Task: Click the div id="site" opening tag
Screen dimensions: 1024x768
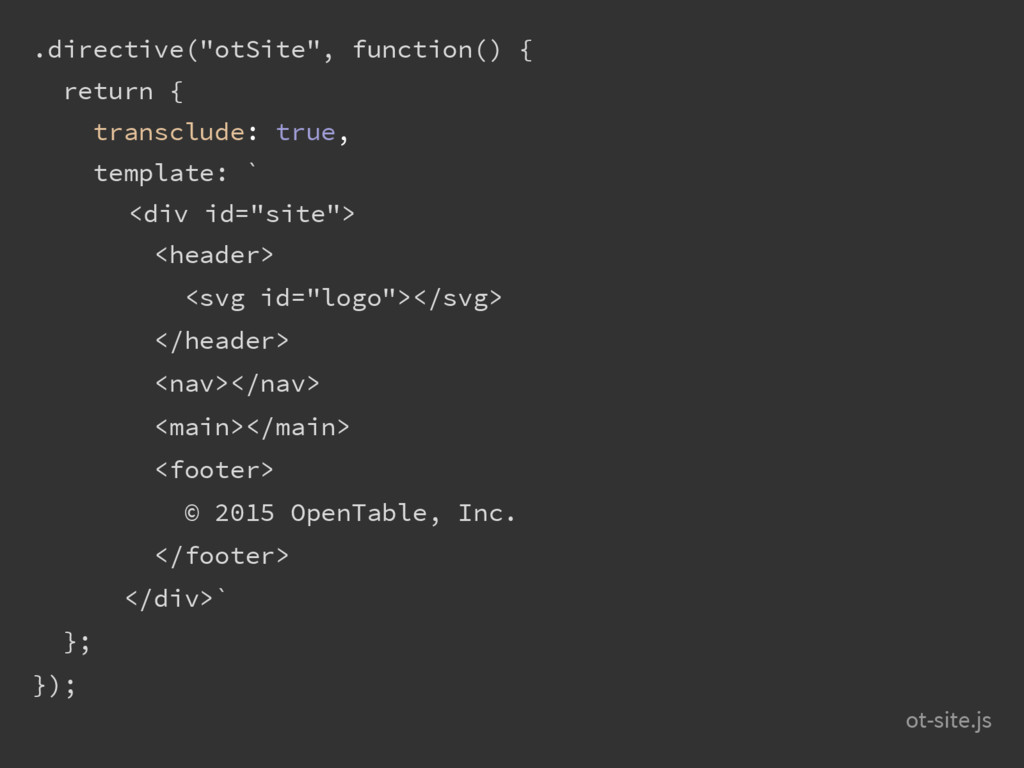Action: click(242, 214)
